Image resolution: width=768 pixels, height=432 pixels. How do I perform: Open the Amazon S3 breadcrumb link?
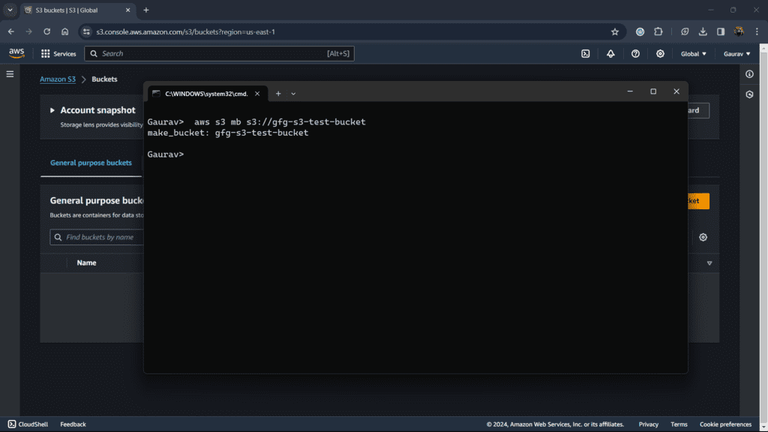pyautogui.click(x=58, y=79)
